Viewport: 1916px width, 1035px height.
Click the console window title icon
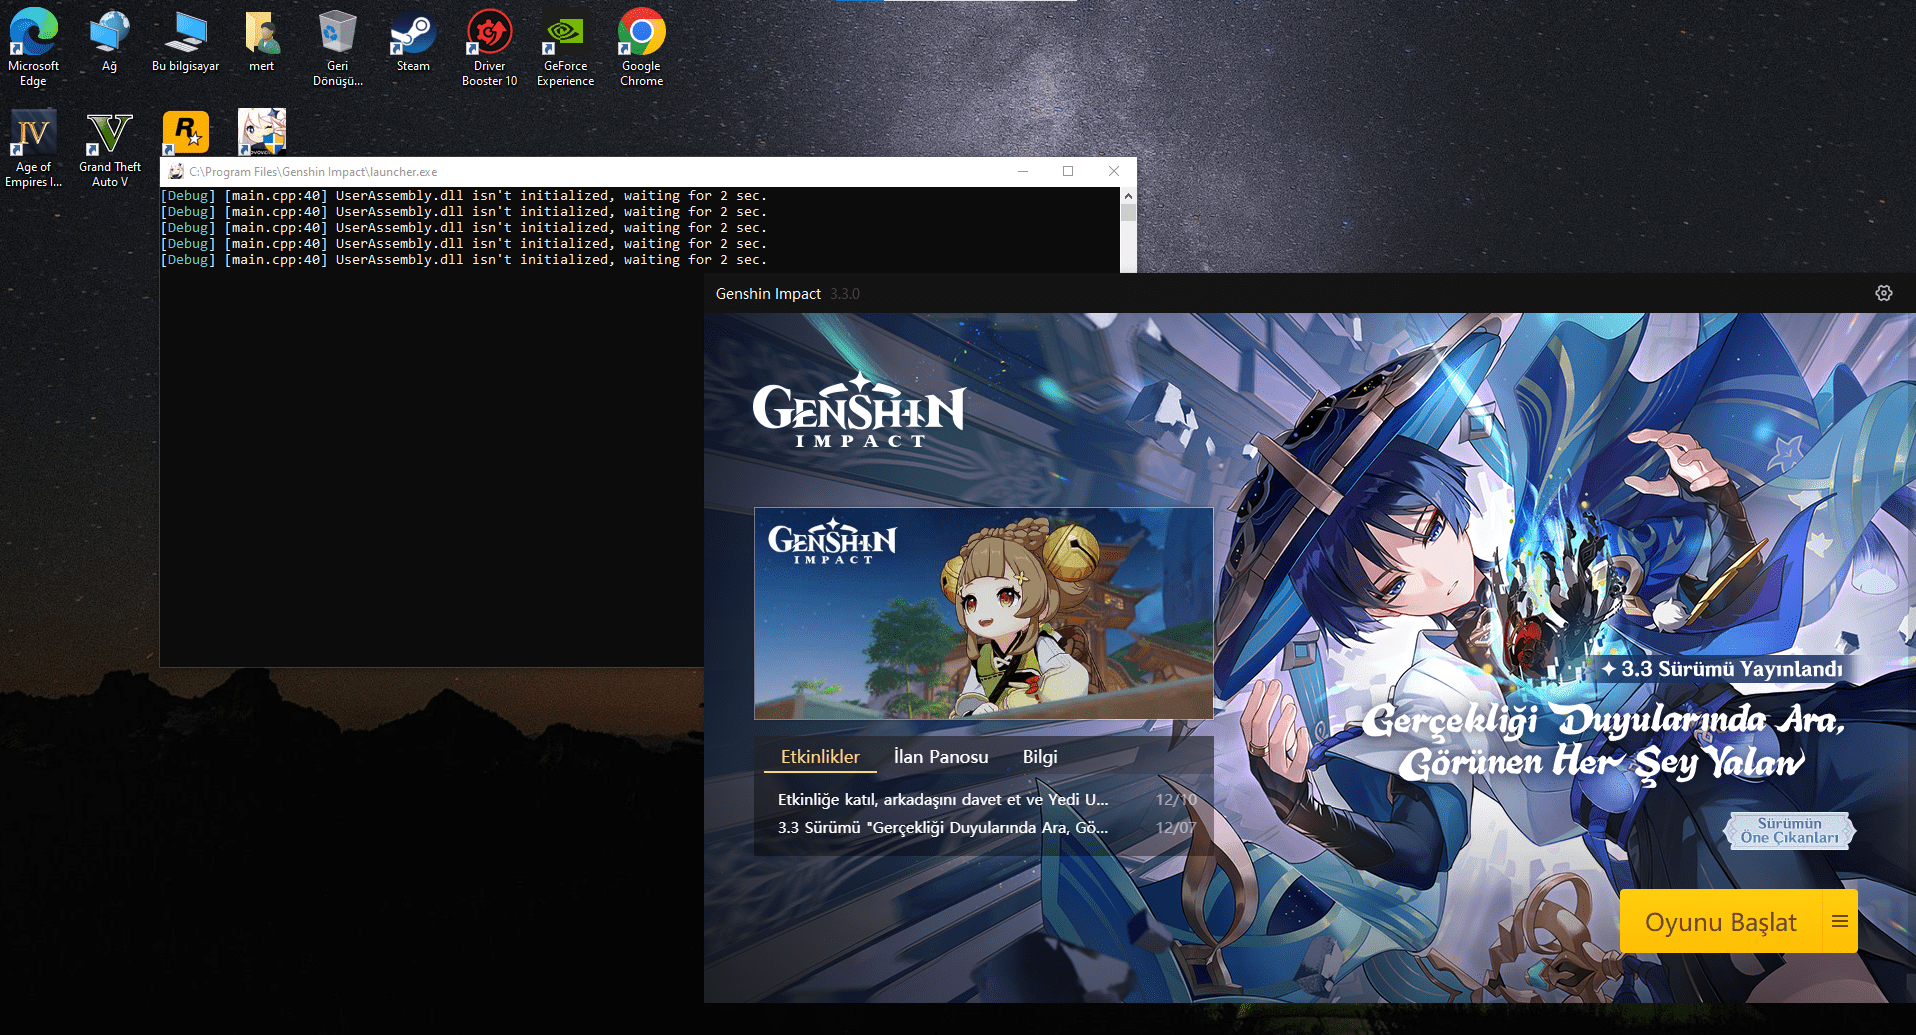(x=176, y=171)
